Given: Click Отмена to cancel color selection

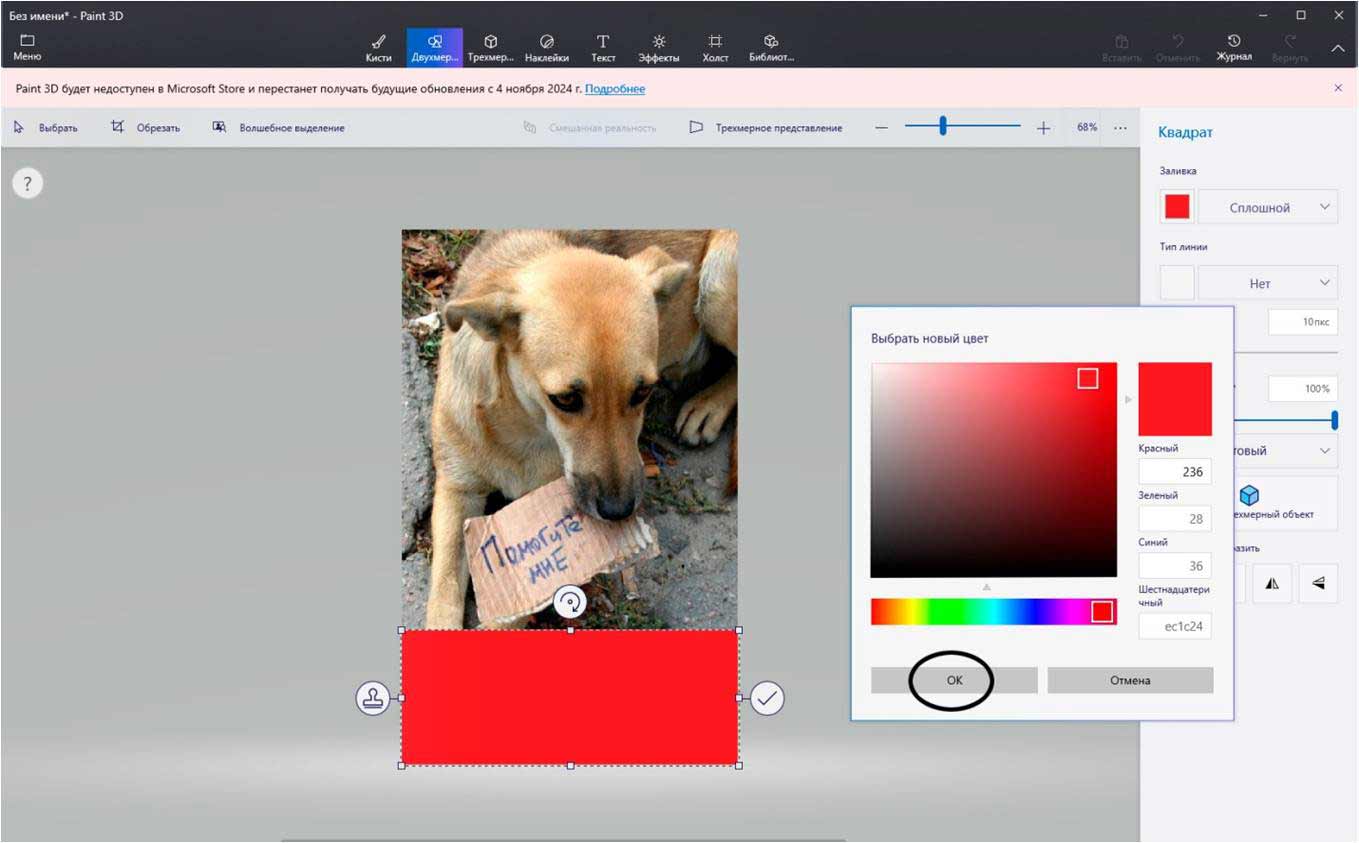Looking at the screenshot, I should 1130,680.
